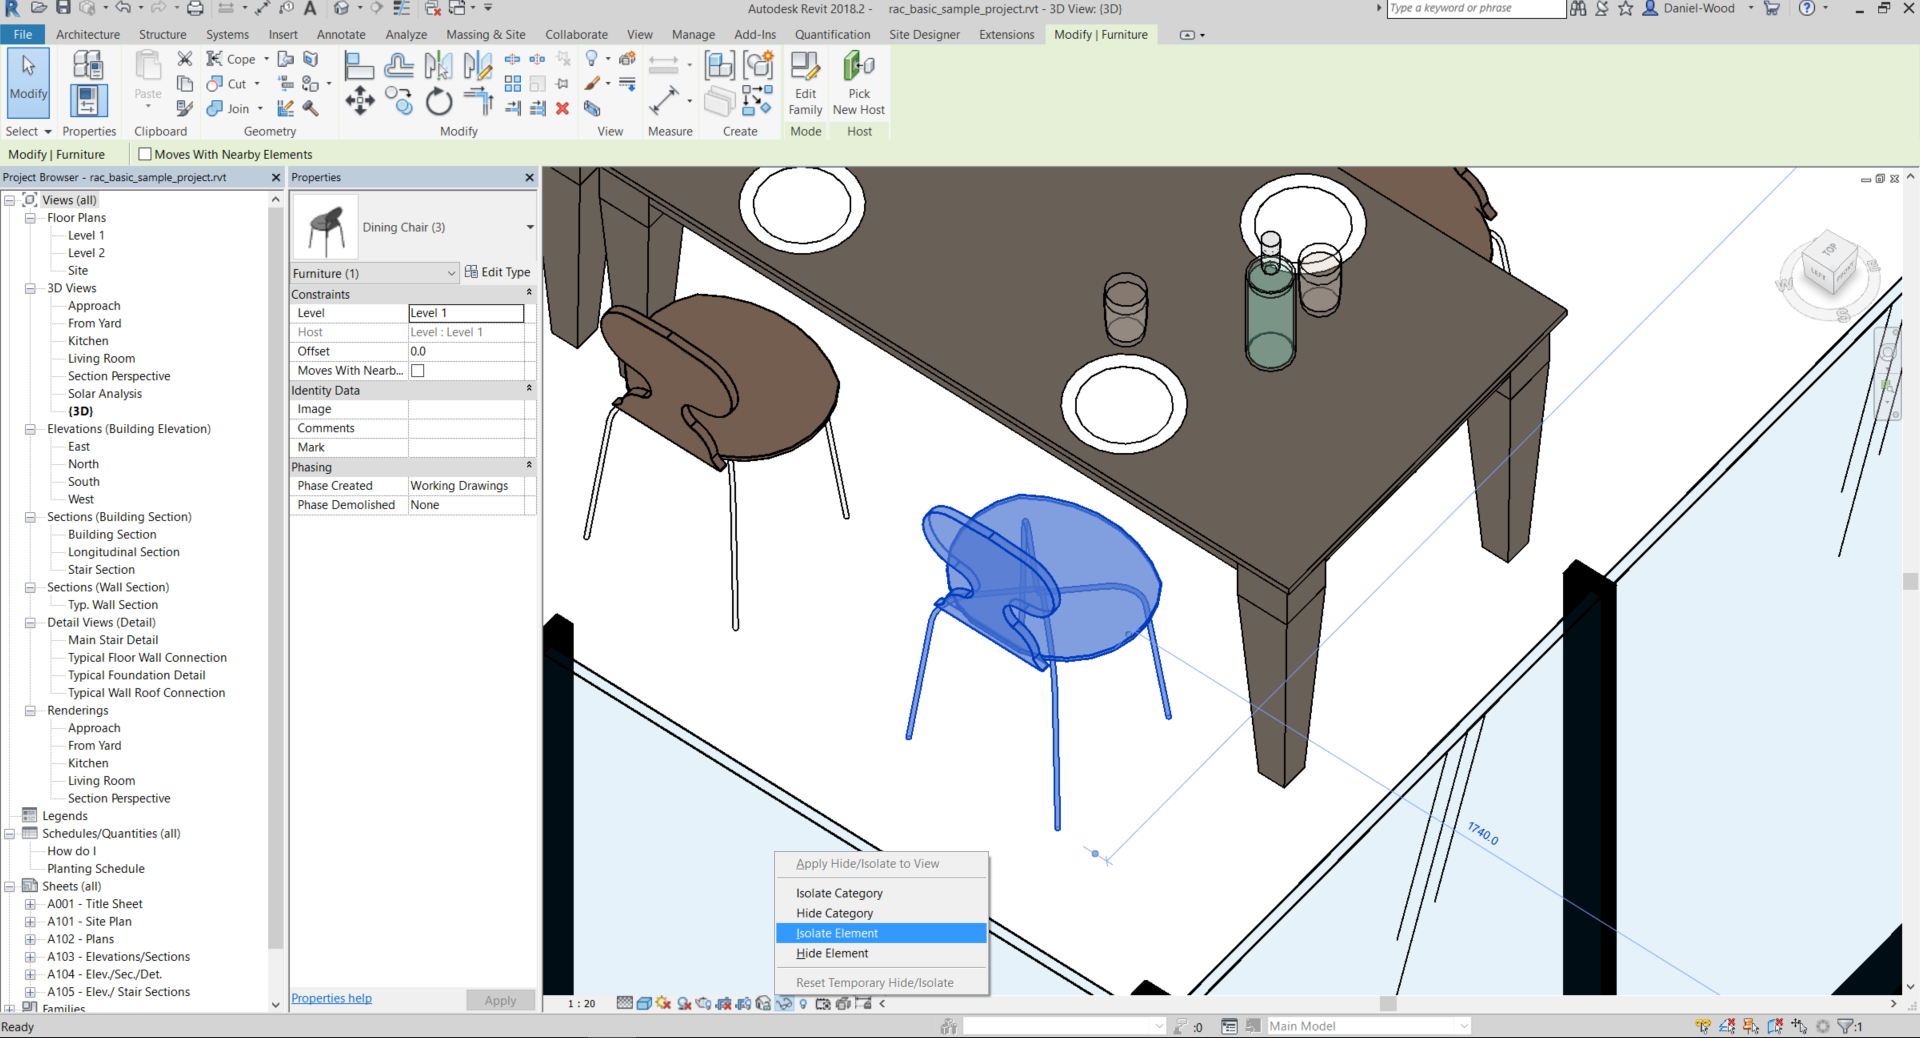
Task: Select the Move tool in the Modify panel
Action: (360, 102)
